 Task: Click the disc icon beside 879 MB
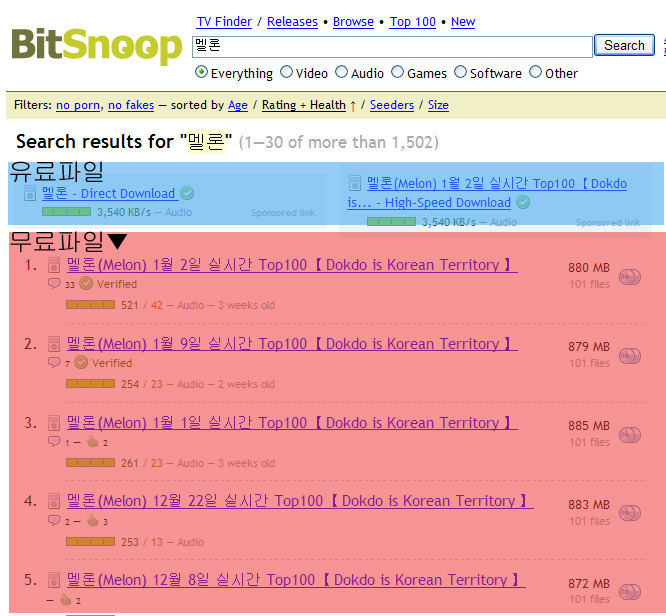(629, 356)
